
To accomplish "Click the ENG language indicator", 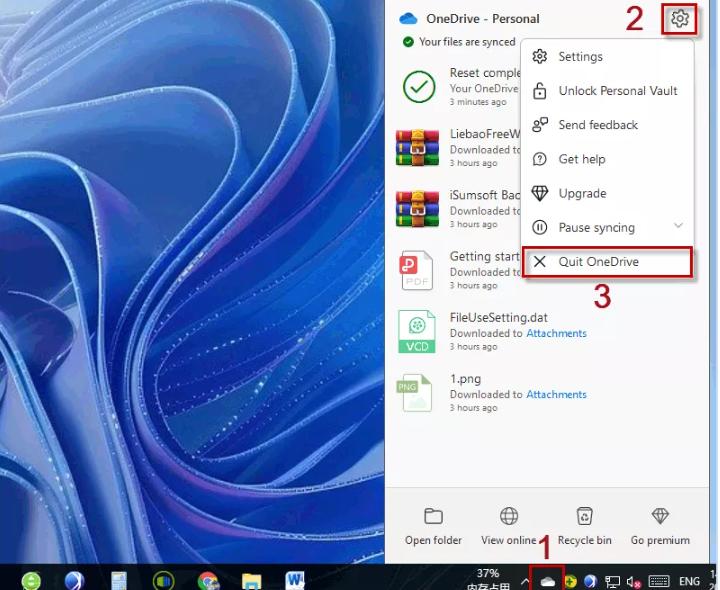I will point(689,581).
